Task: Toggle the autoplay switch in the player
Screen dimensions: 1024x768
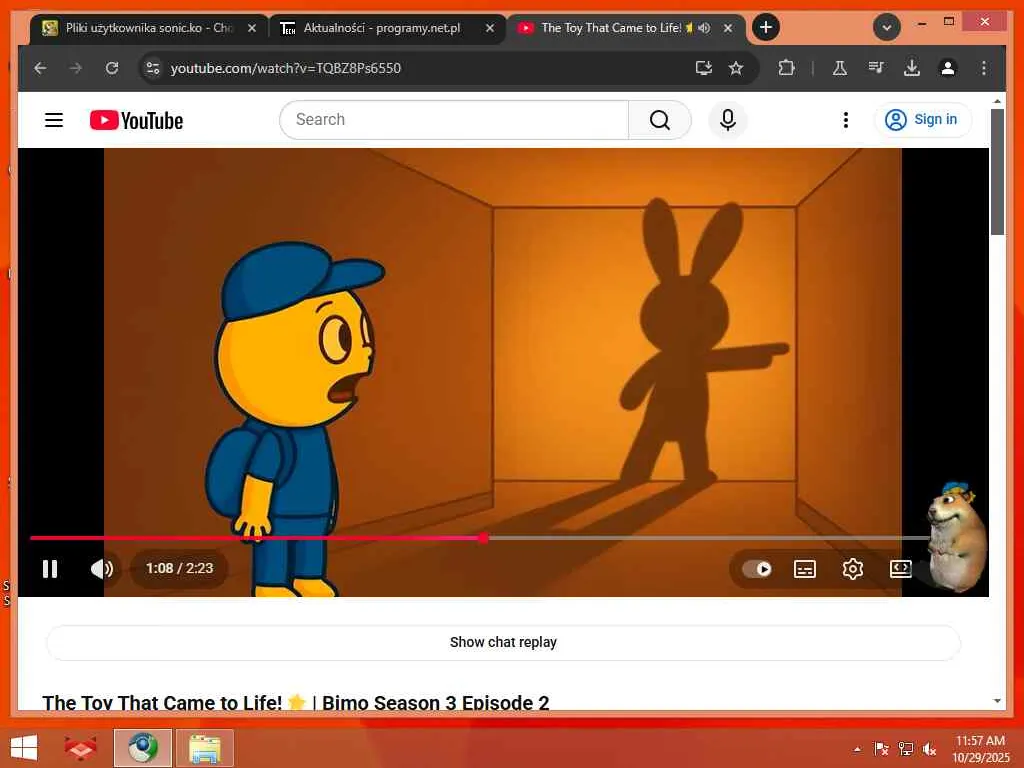Action: click(x=757, y=569)
